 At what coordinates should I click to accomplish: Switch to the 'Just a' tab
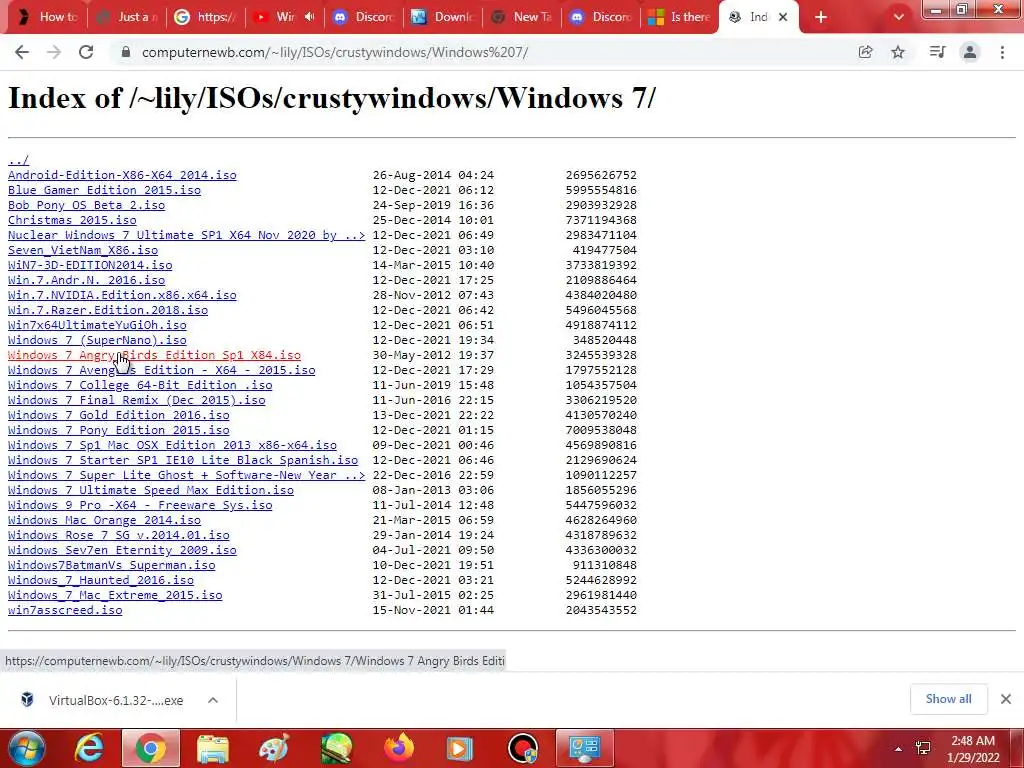tap(127, 17)
